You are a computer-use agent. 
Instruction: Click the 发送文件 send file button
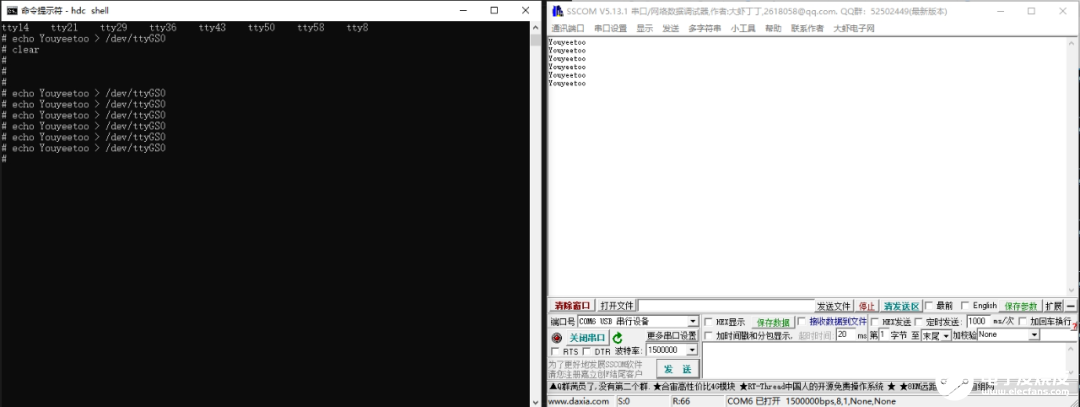(x=833, y=306)
